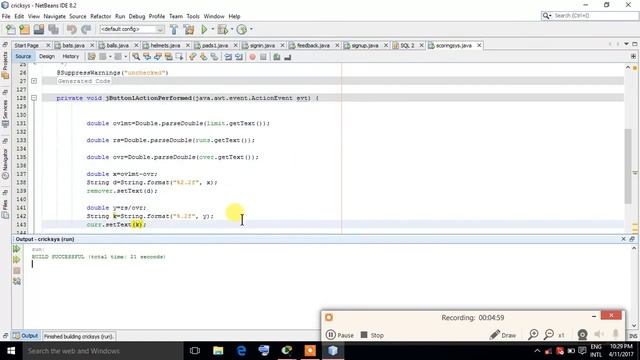Open the Debug menu
640x360 pixels.
pos(137,16)
